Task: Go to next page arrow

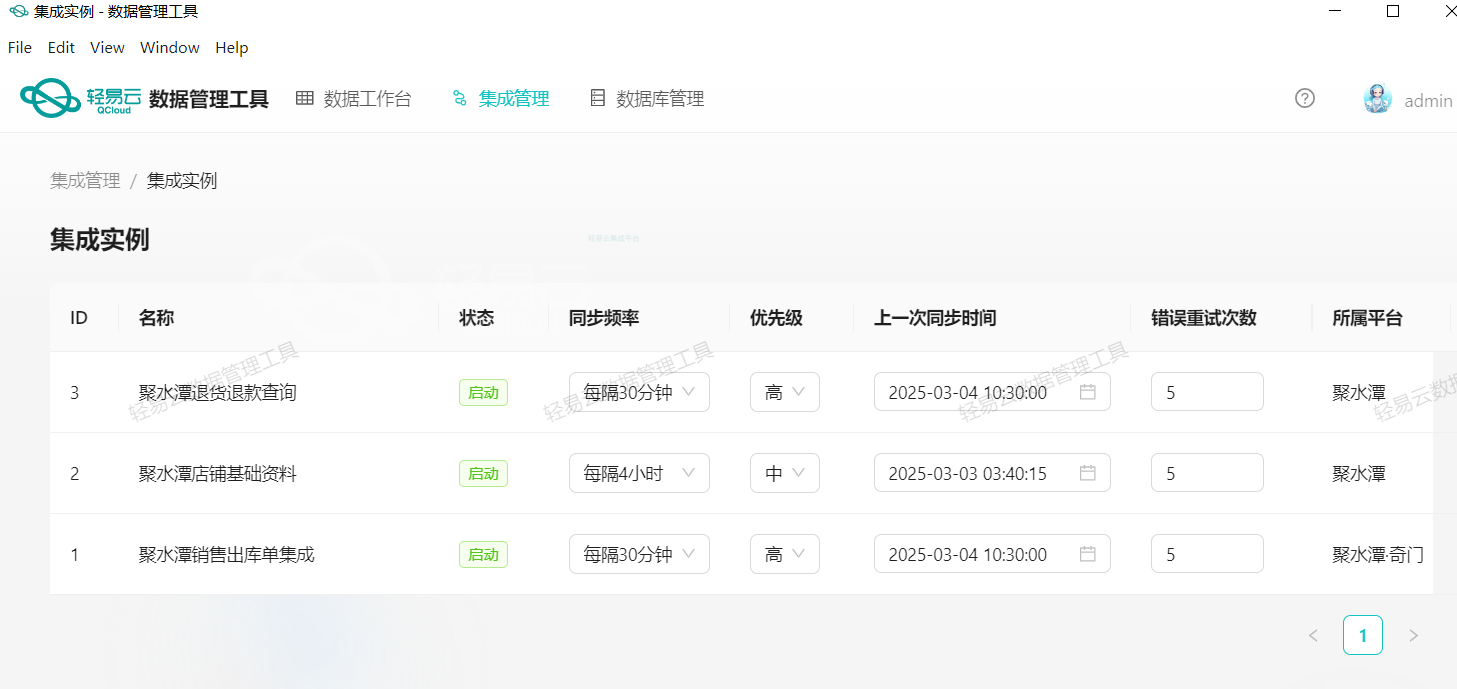Action: pos(1413,635)
